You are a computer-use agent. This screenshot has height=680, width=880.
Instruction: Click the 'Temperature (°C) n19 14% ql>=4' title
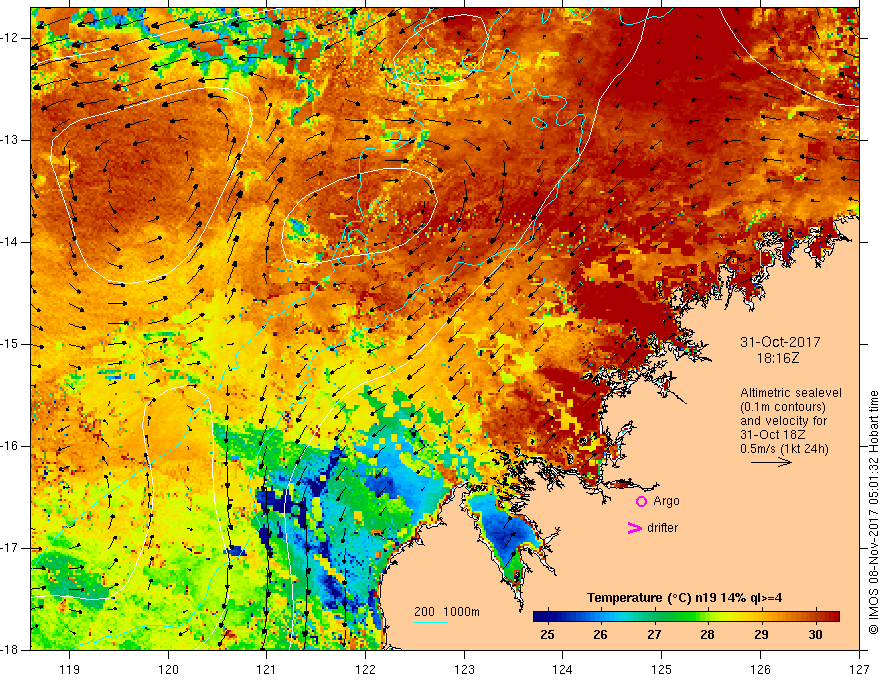pos(685,598)
